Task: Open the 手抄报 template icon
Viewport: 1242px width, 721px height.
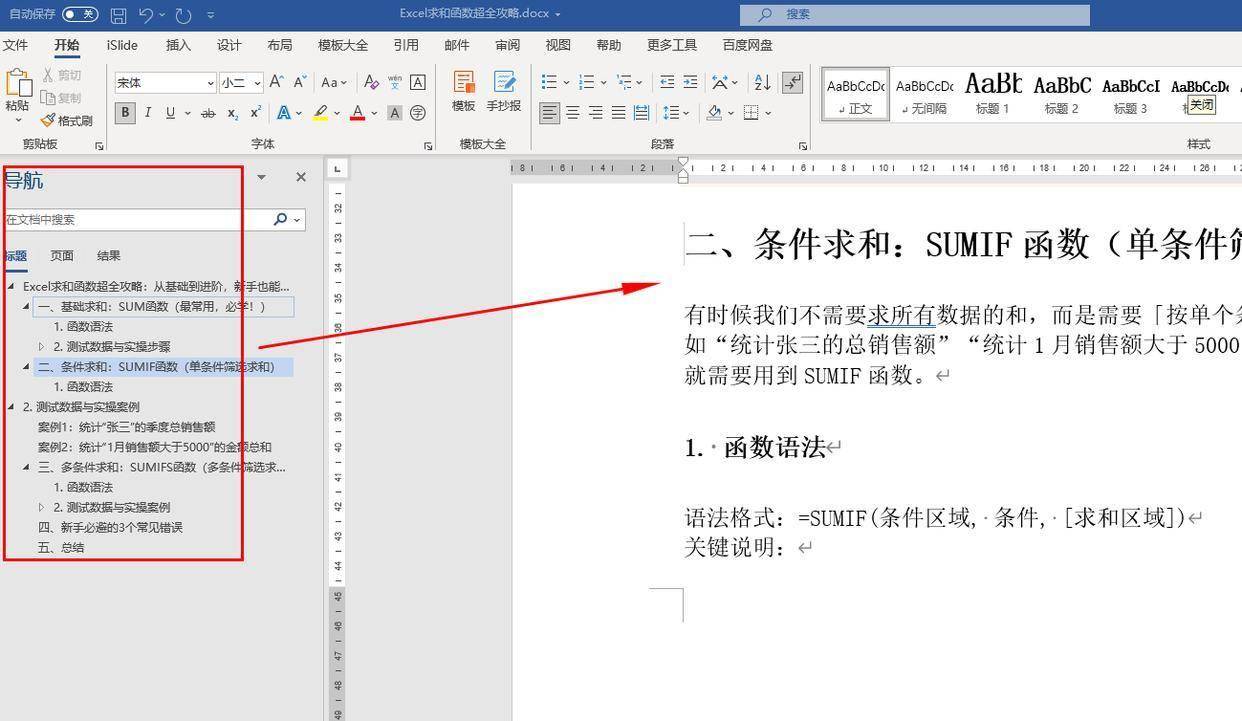Action: coord(503,90)
